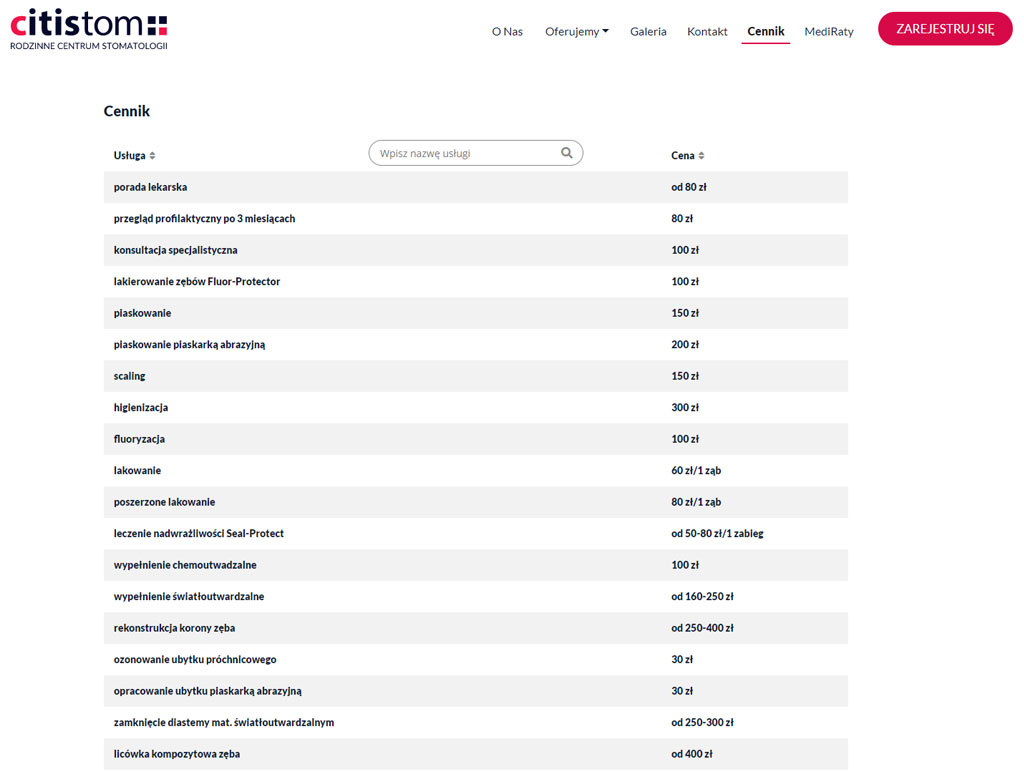Select konsultacja specjalistyczna service
This screenshot has width=1024, height=773.
point(176,250)
